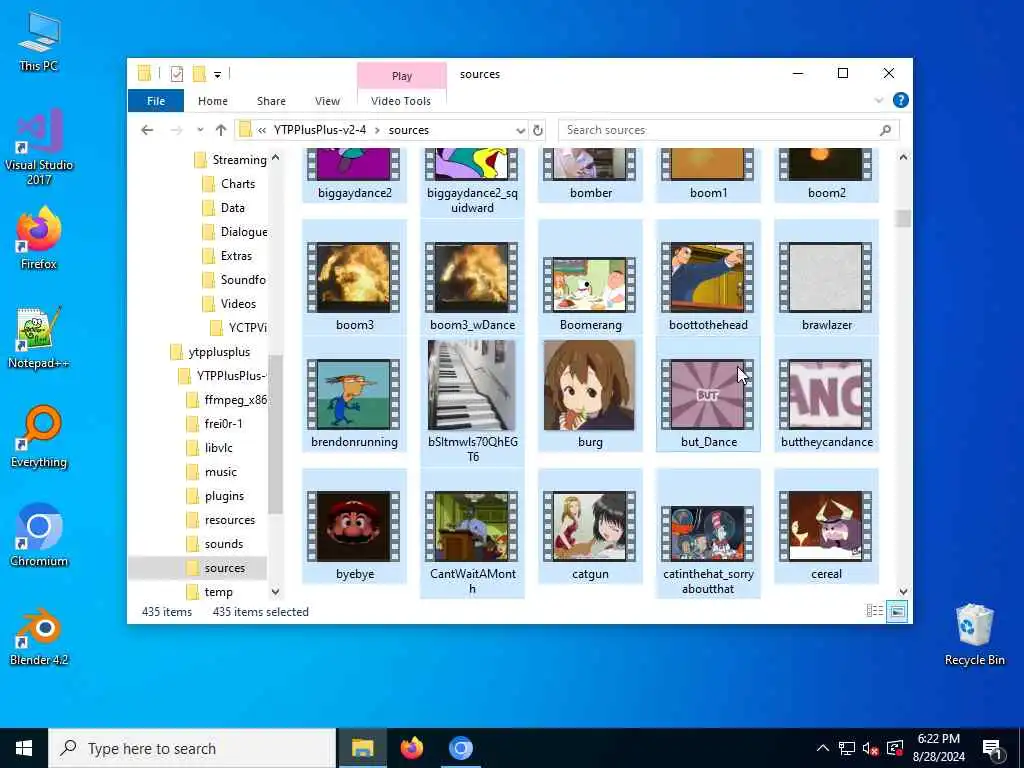Click file list vertical scrollbar thumb
Viewport: 1024px width, 768px height.
(903, 218)
